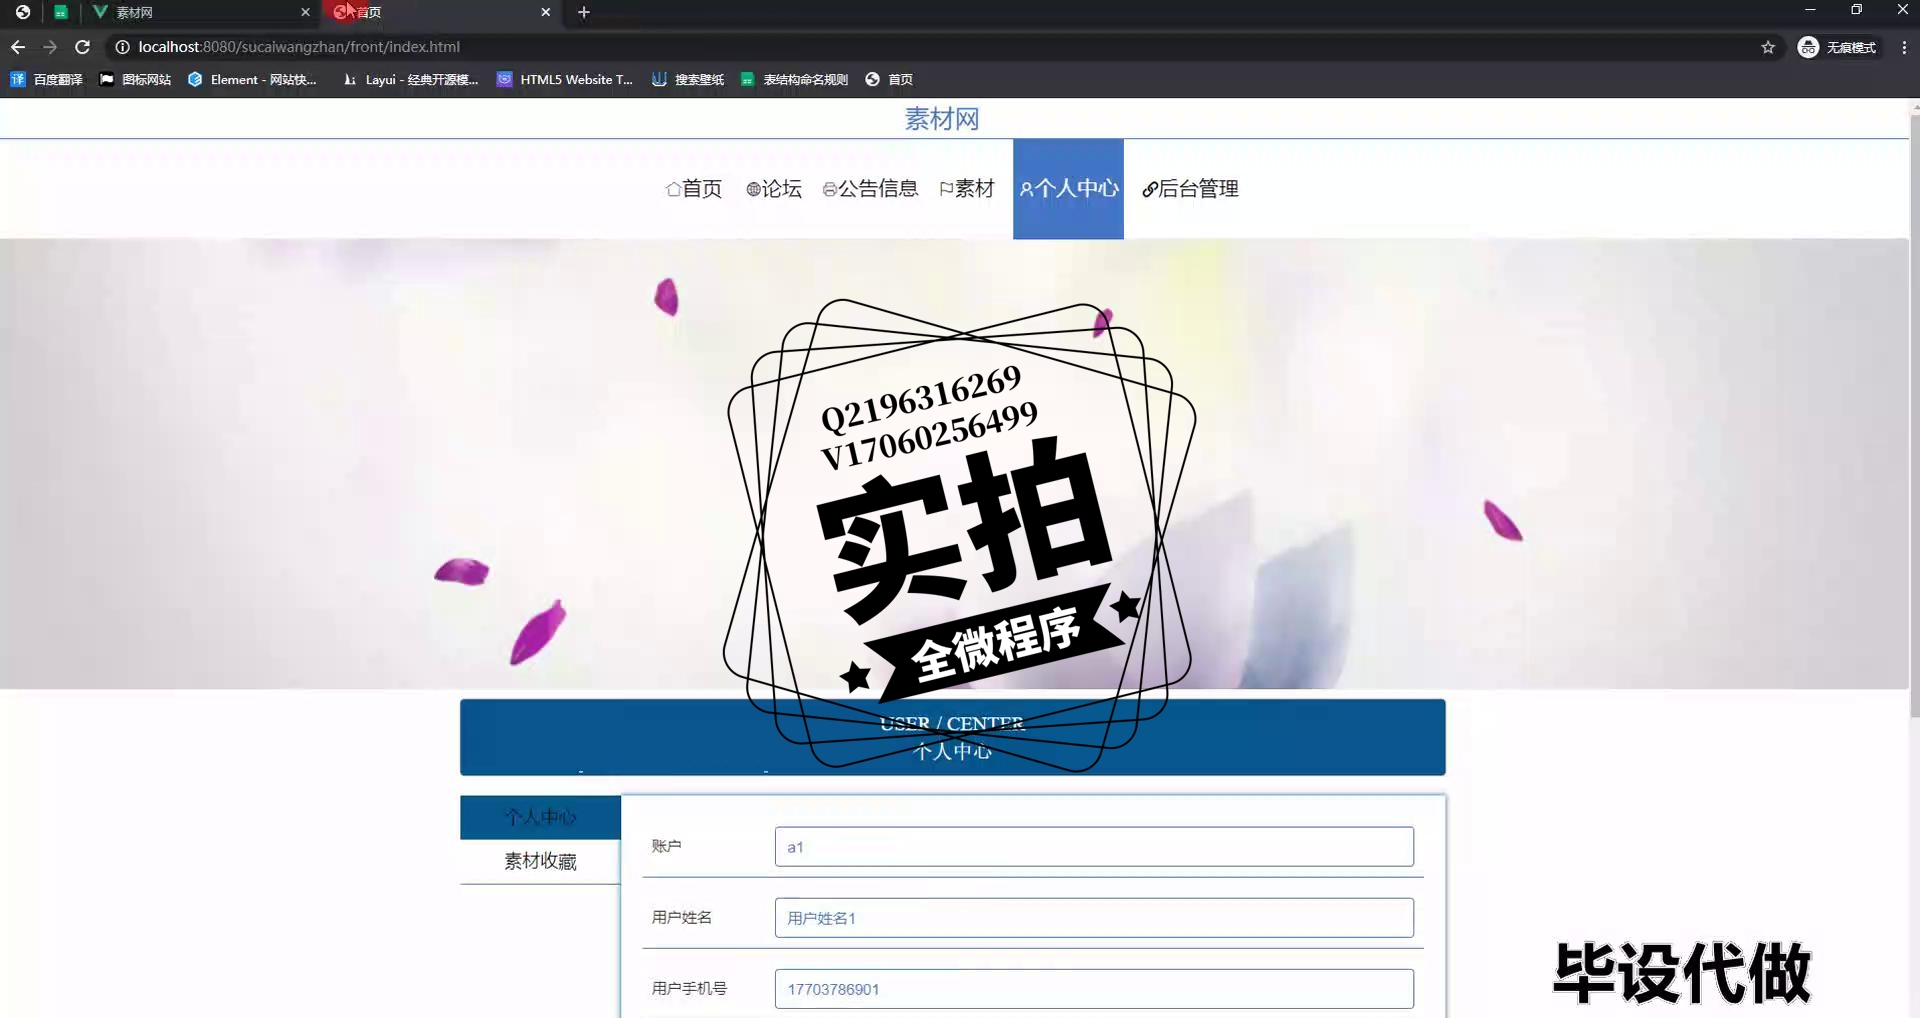This screenshot has width=1920, height=1018.
Task: Open the HTML5 Website T... bookmark
Action: click(565, 79)
